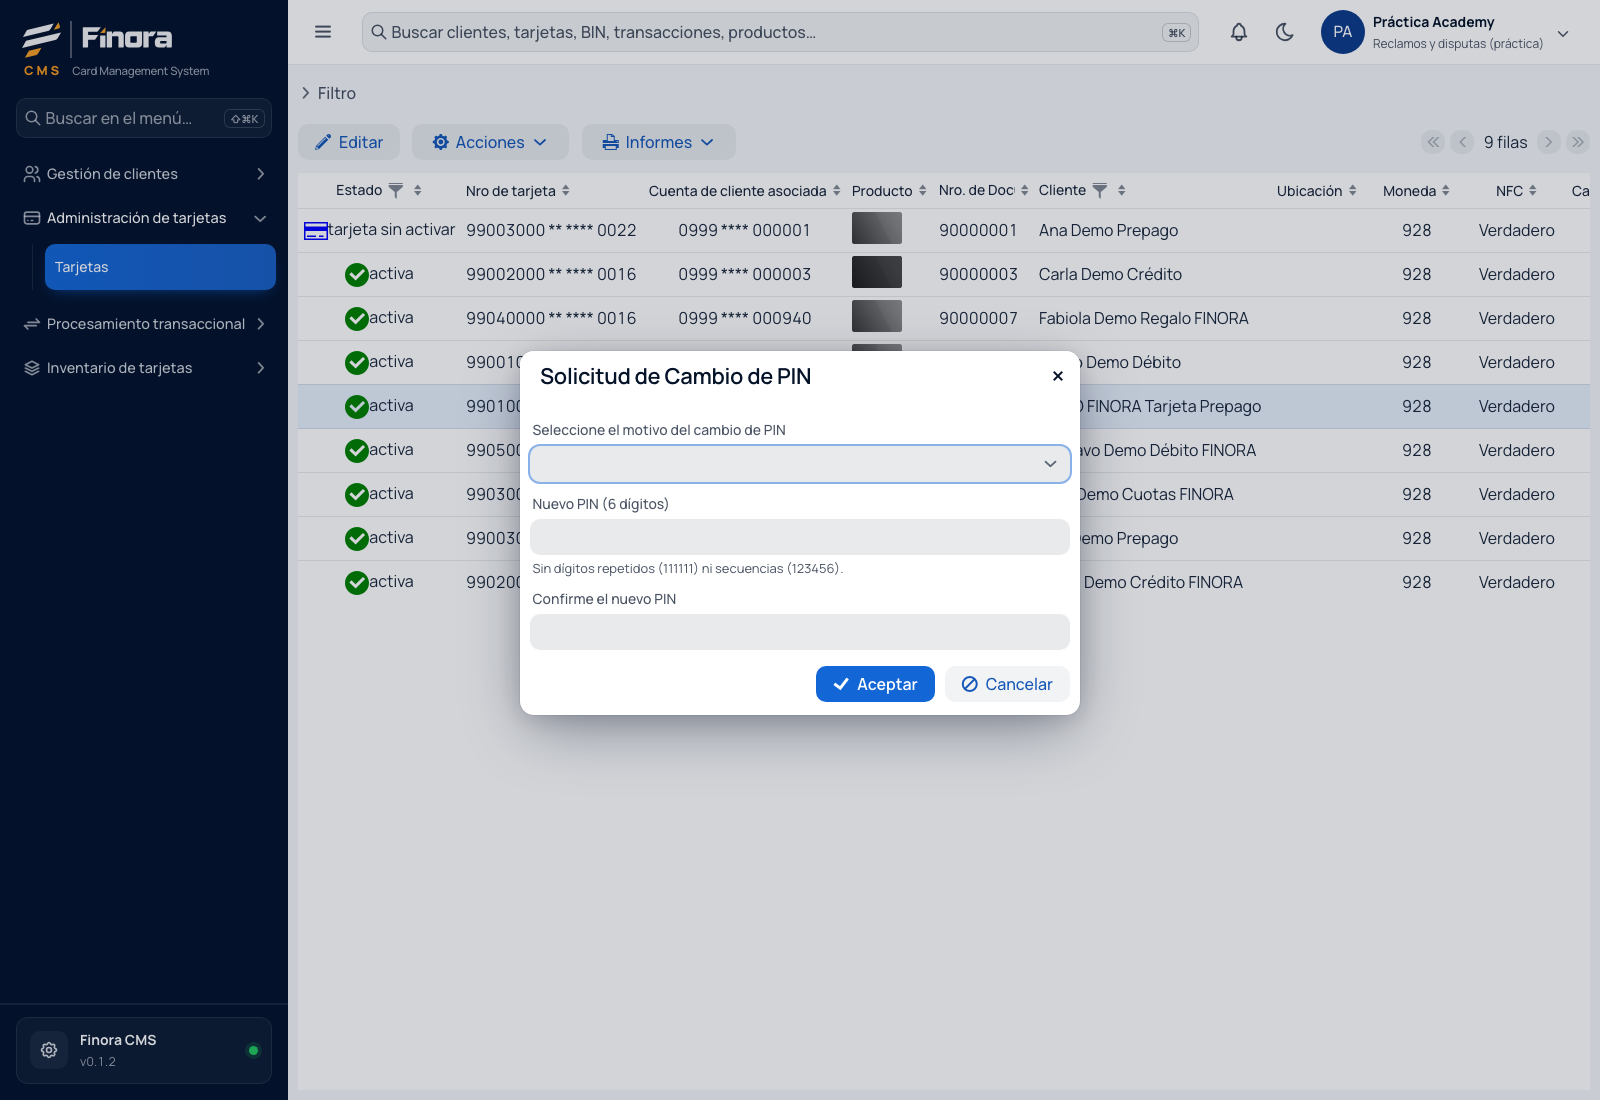Click Aceptar to confirm PIN change
This screenshot has height=1100, width=1600.
pyautogui.click(x=875, y=684)
